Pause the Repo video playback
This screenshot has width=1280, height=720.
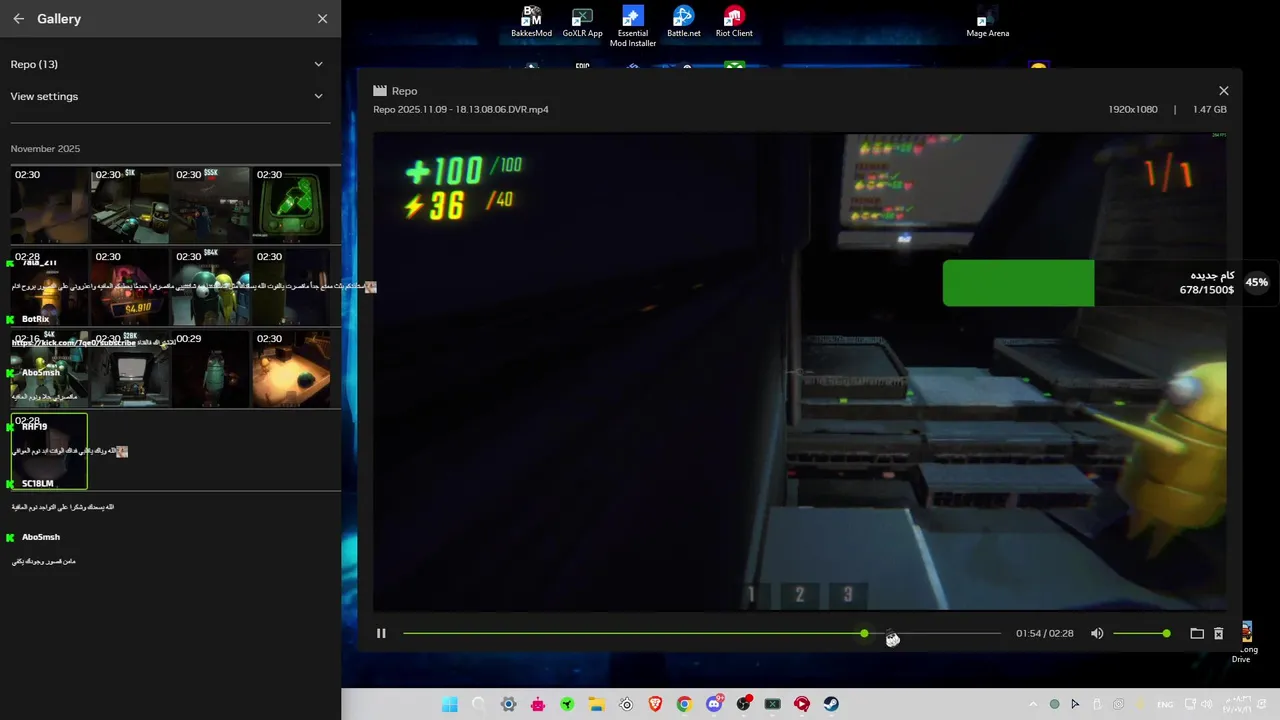(x=381, y=633)
